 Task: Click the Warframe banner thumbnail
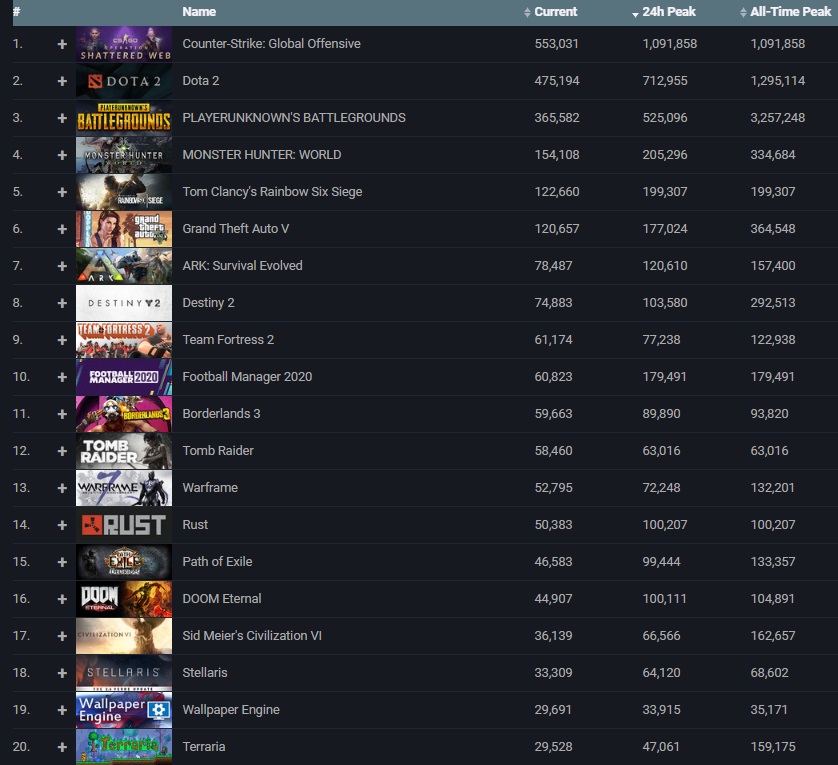click(123, 487)
